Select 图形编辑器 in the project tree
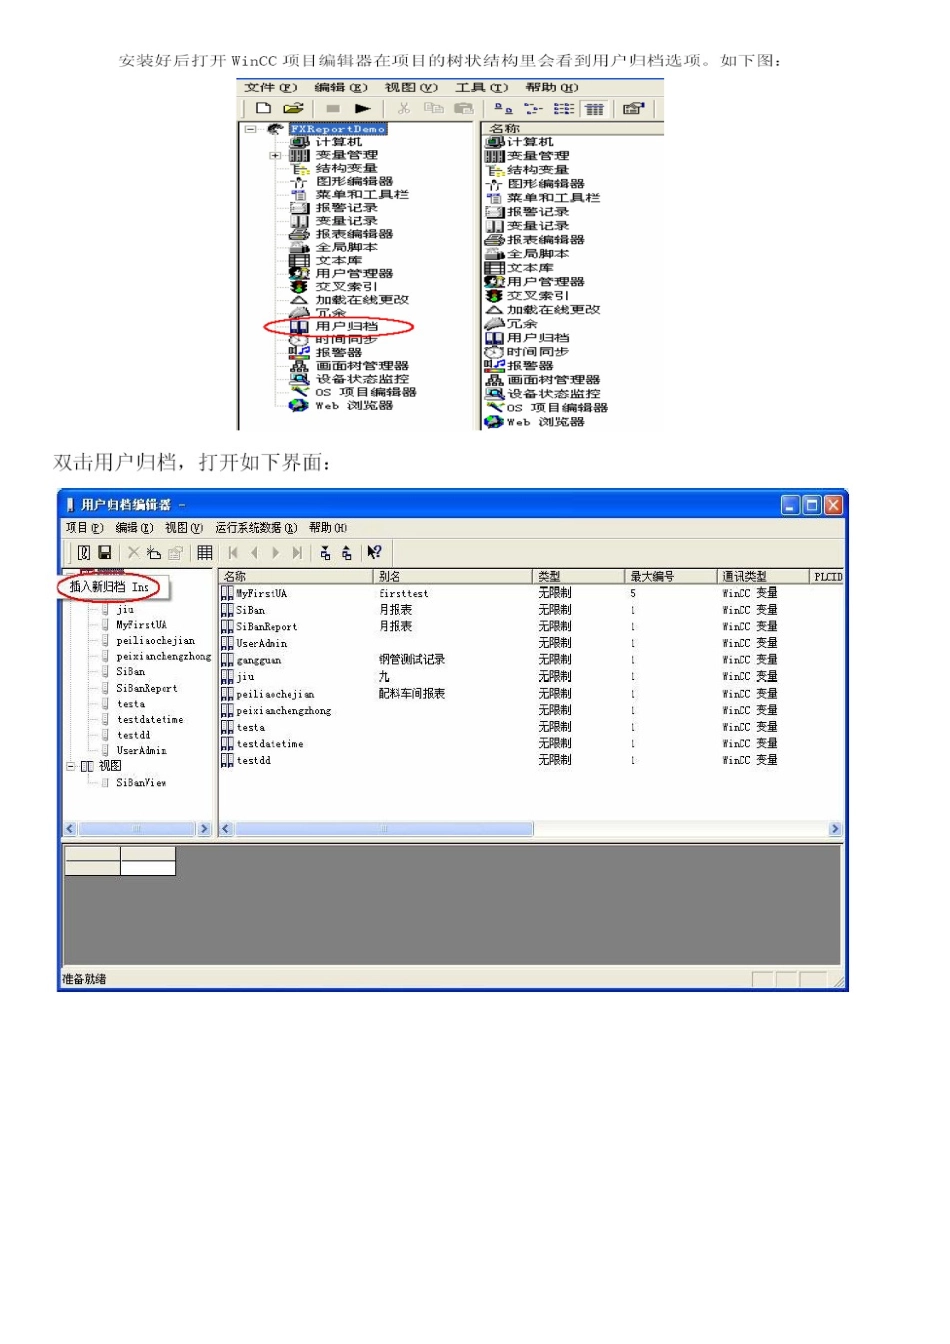The height and width of the screenshot is (1344, 950). click(354, 181)
